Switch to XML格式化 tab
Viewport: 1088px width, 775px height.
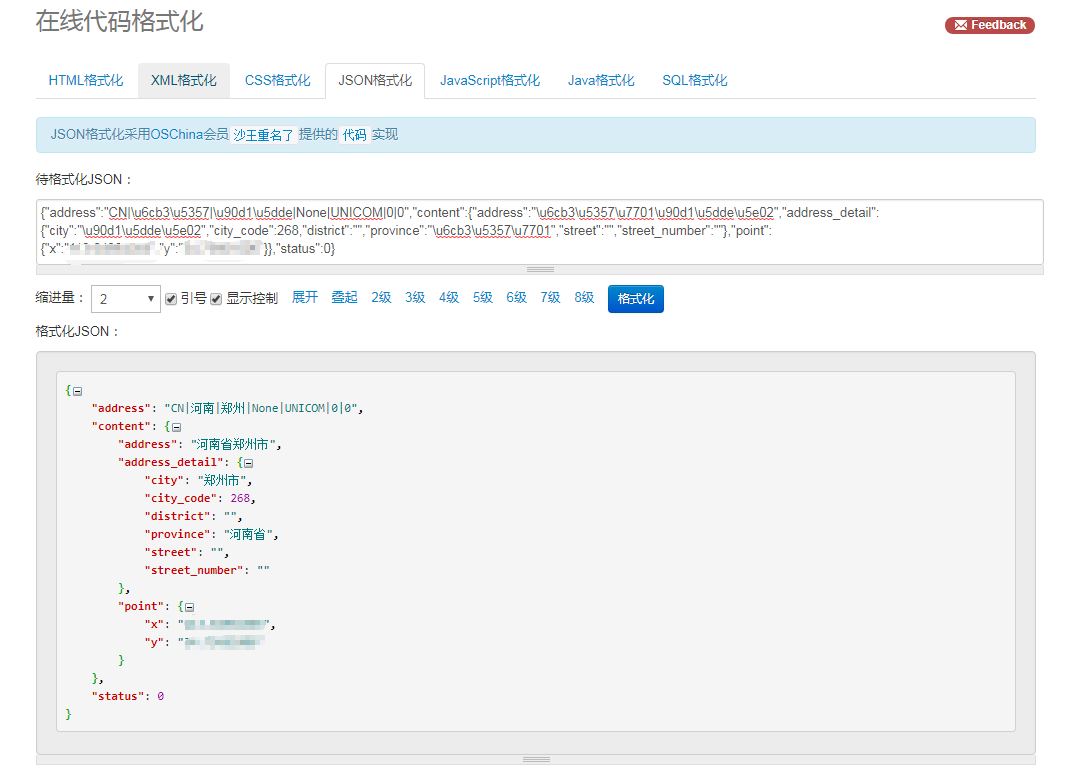click(x=184, y=80)
